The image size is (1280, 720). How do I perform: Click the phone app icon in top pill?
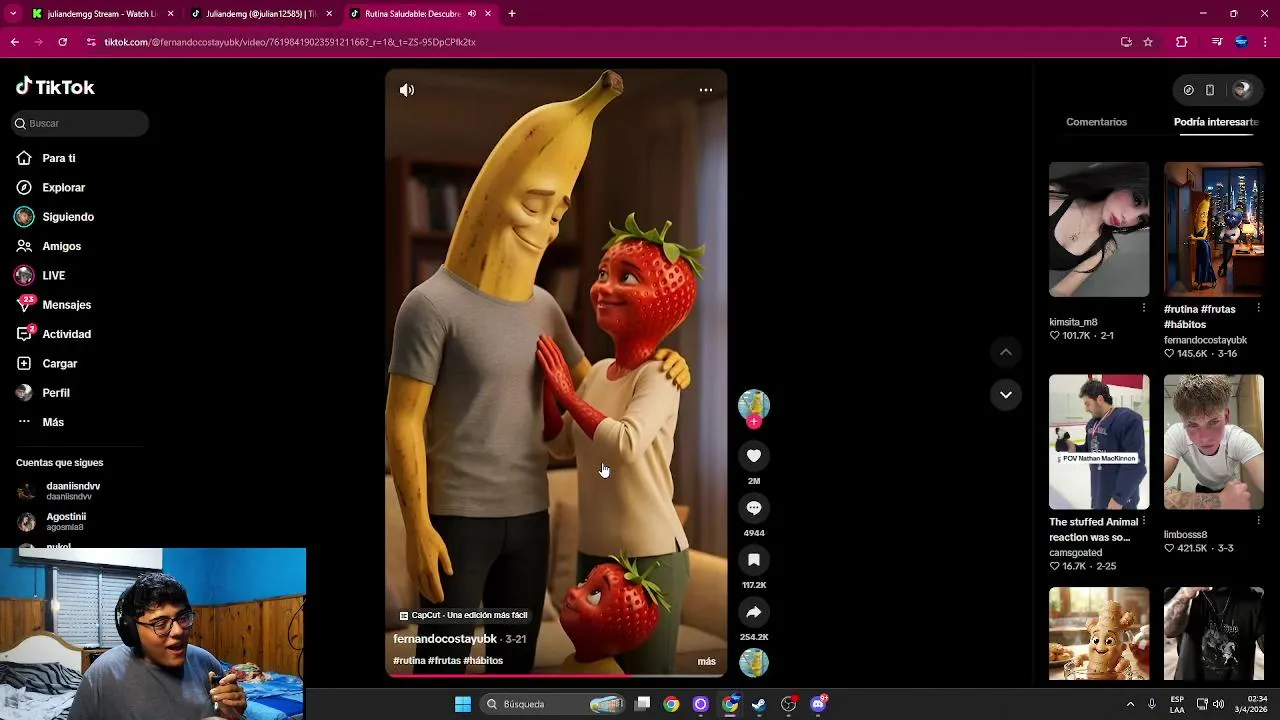coord(1210,90)
